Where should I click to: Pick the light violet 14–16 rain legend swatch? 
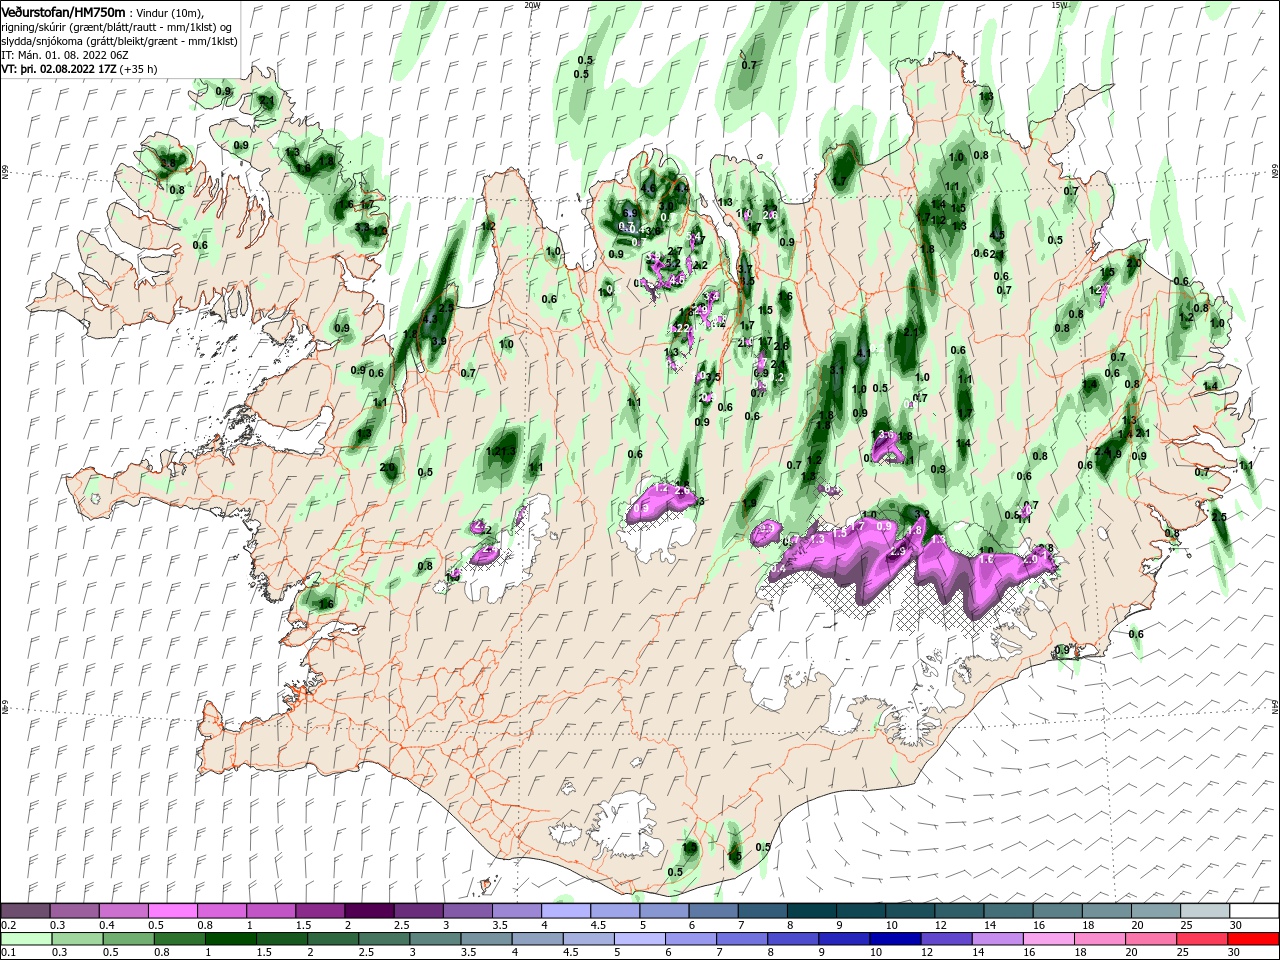(x=996, y=939)
